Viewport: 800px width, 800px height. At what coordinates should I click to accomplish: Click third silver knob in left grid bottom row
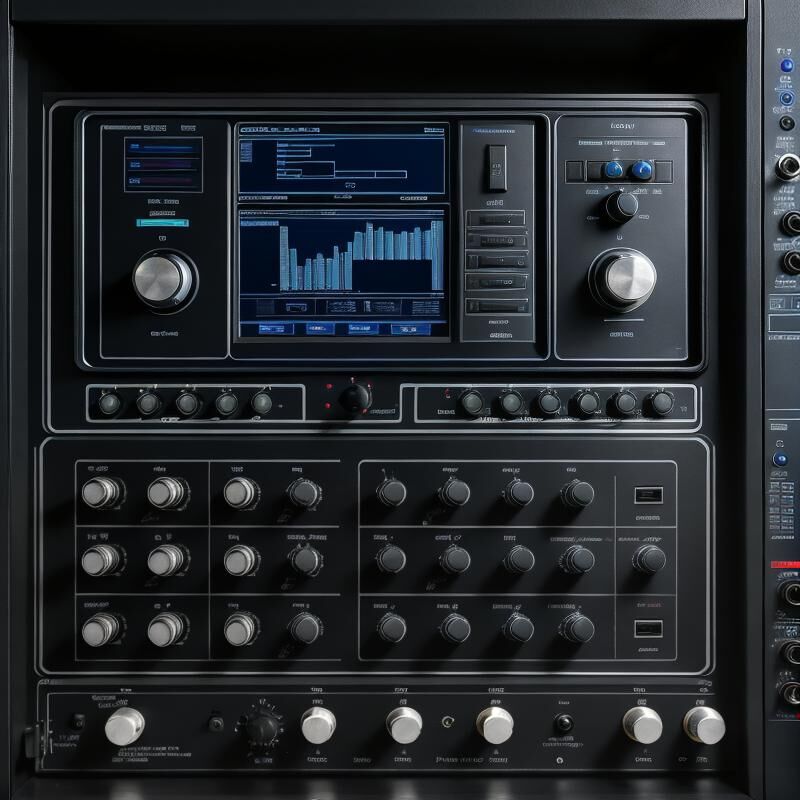click(x=241, y=629)
